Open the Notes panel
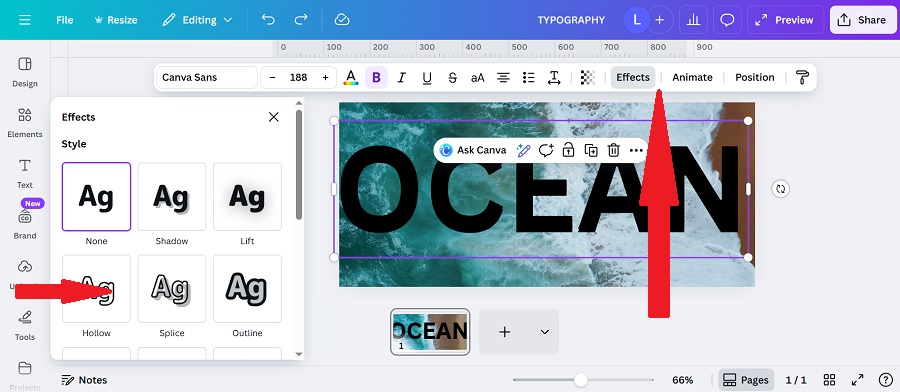The image size is (900, 392). point(84,380)
